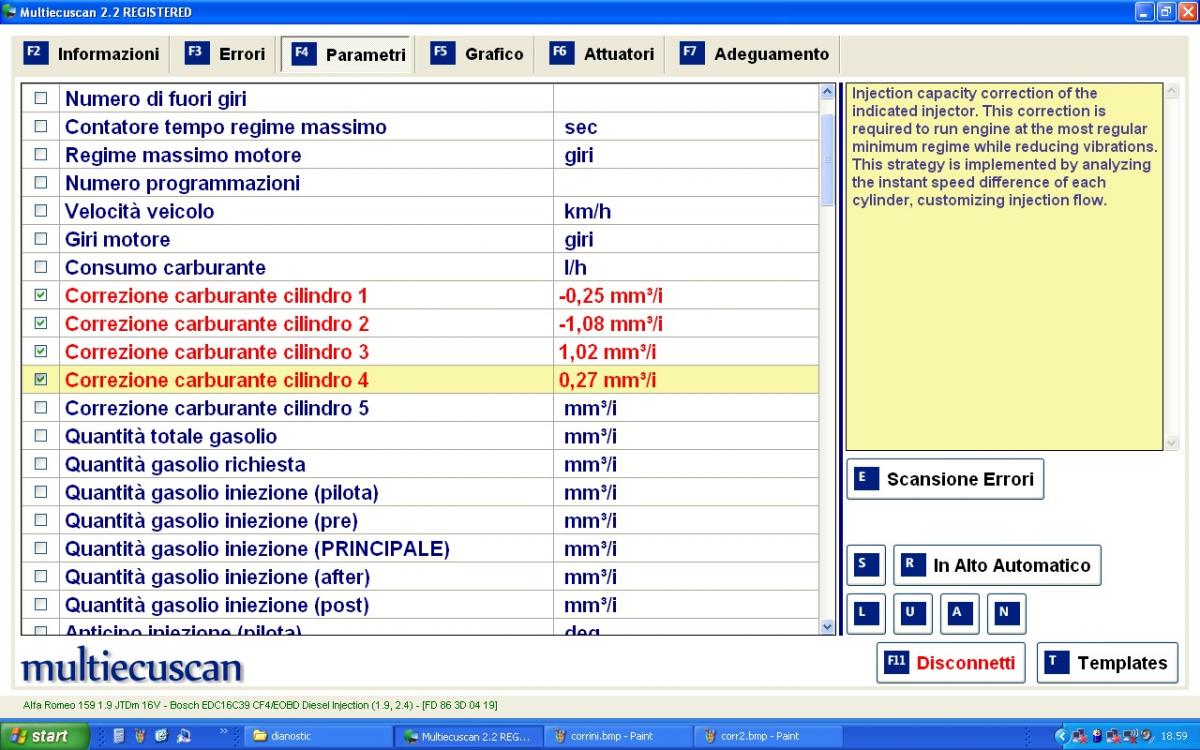
Task: Enable the Velocità veicolo checkbox
Action: pyautogui.click(x=41, y=211)
